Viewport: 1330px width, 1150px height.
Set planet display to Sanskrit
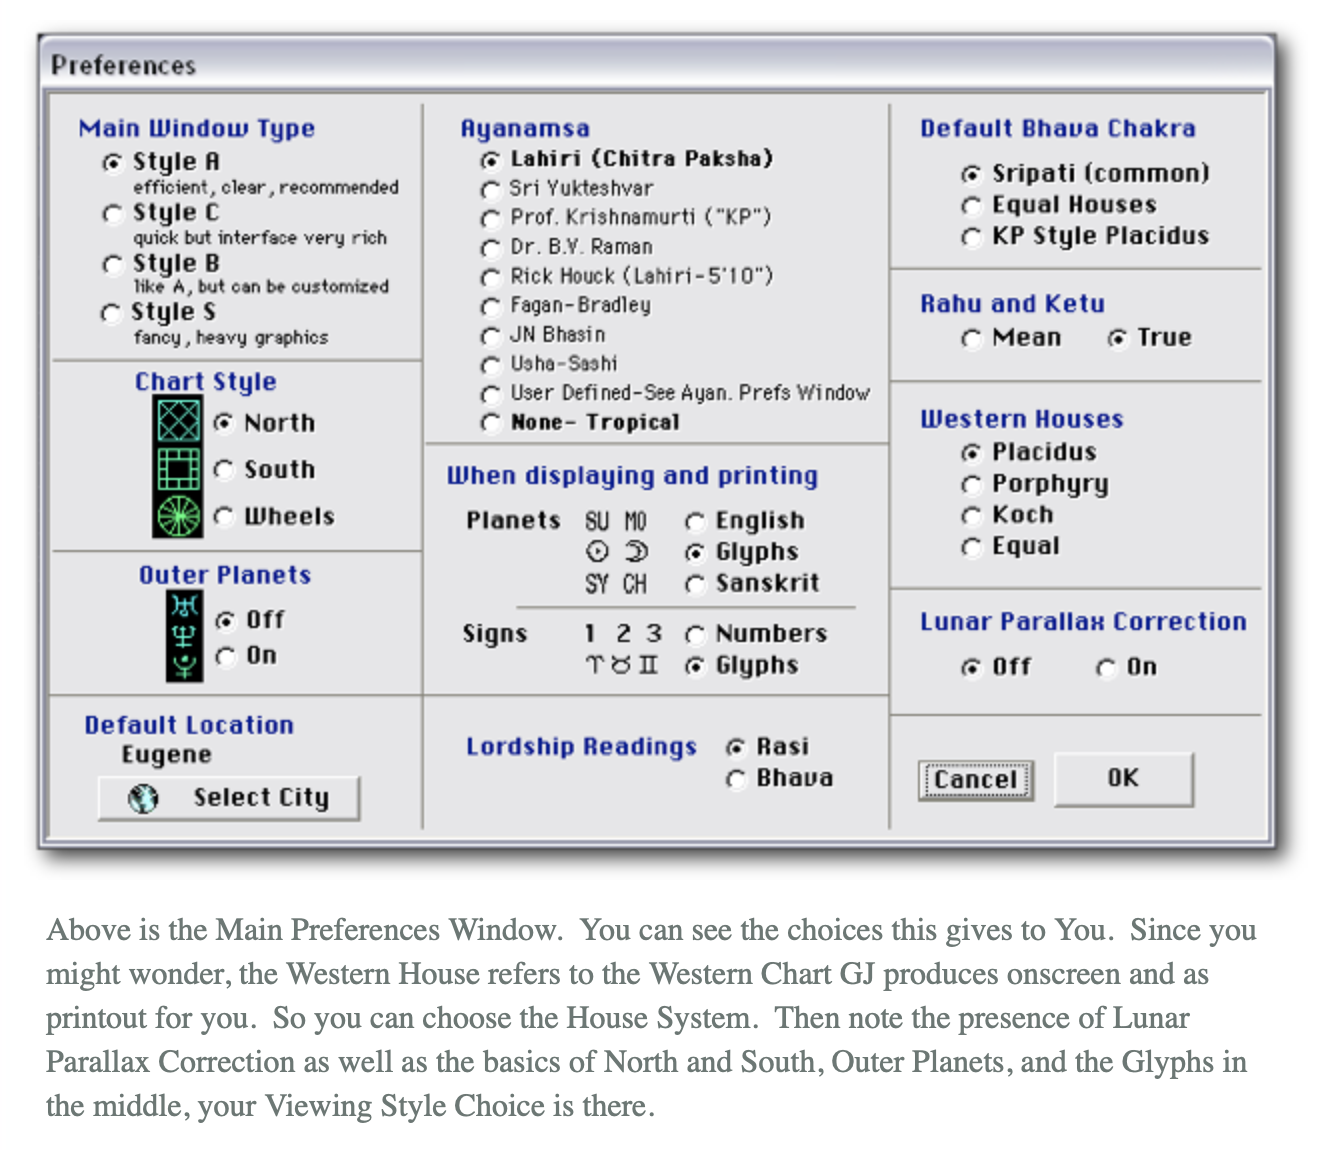pyautogui.click(x=695, y=585)
